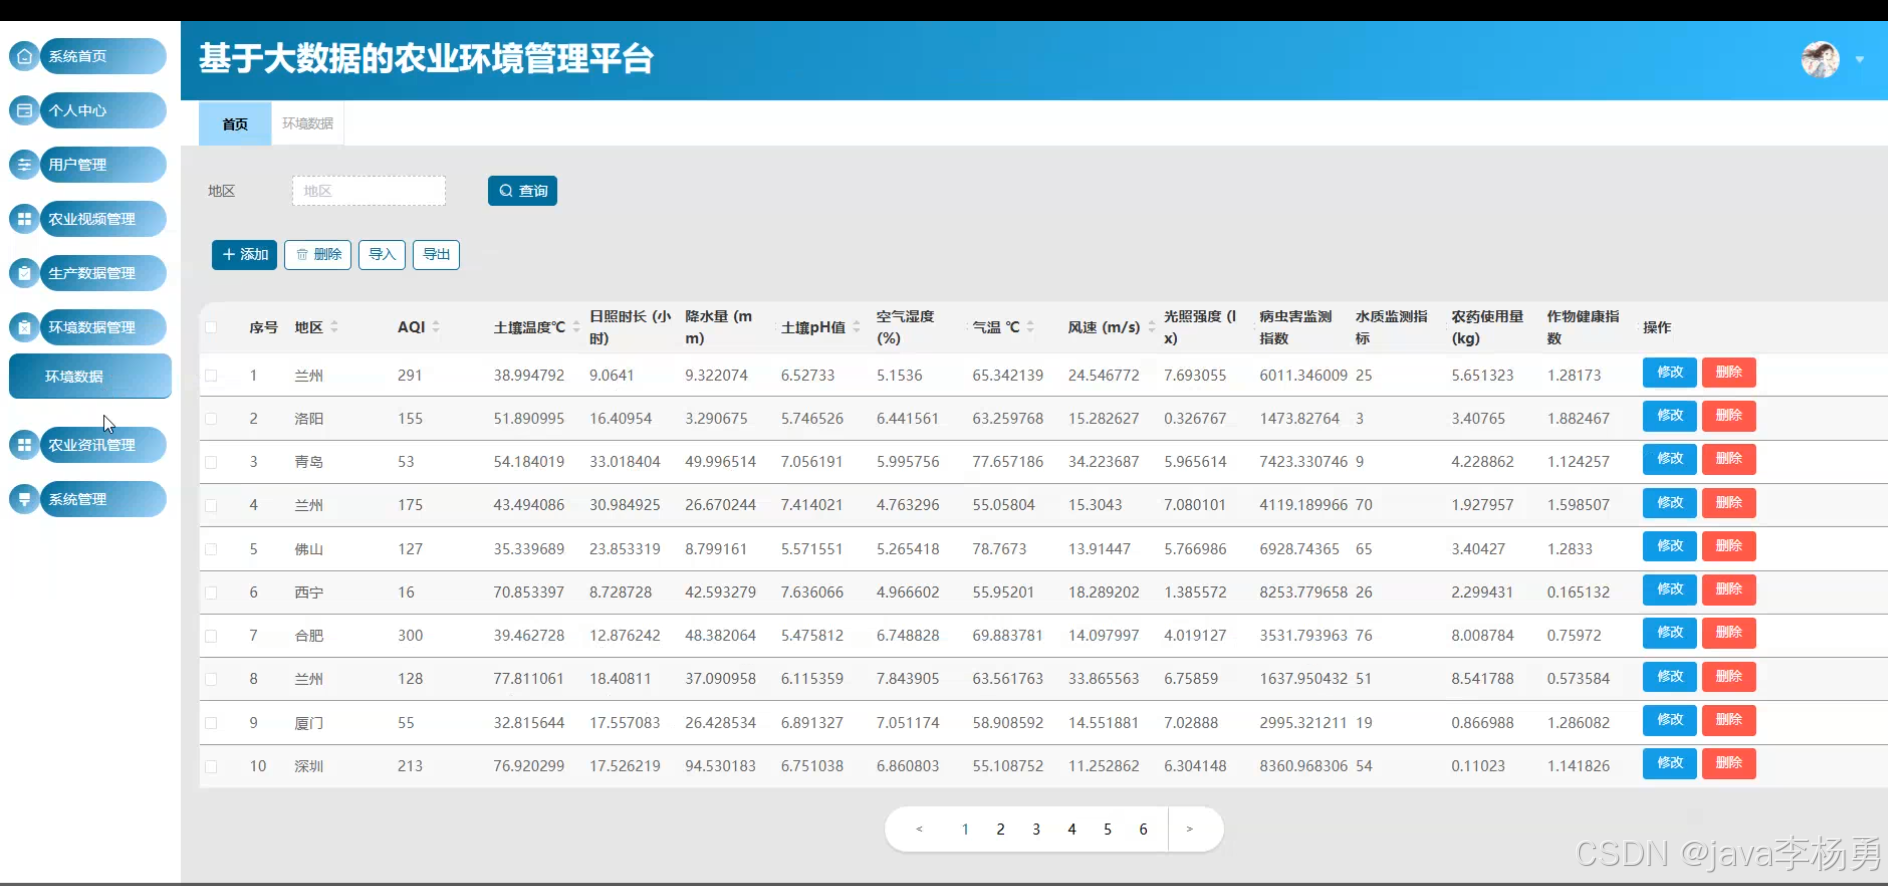Image resolution: width=1888 pixels, height=886 pixels.
Task: Click 修改 for row 1 兰州
Action: pyautogui.click(x=1669, y=372)
